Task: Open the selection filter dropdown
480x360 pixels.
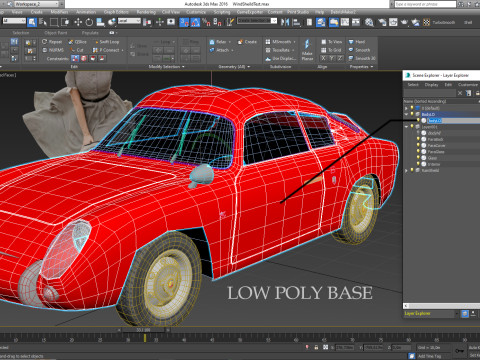Action: (x=14, y=21)
